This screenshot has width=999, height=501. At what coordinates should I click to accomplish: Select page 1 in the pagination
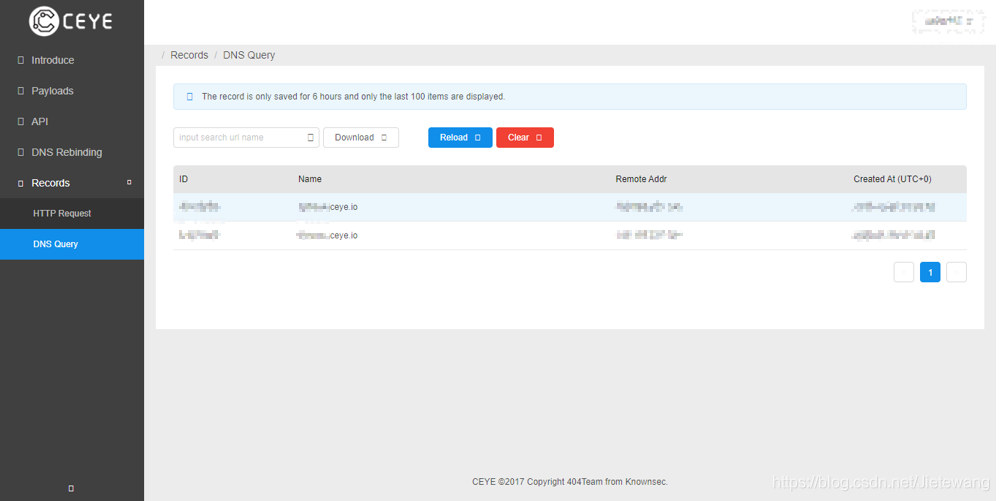pyautogui.click(x=930, y=272)
